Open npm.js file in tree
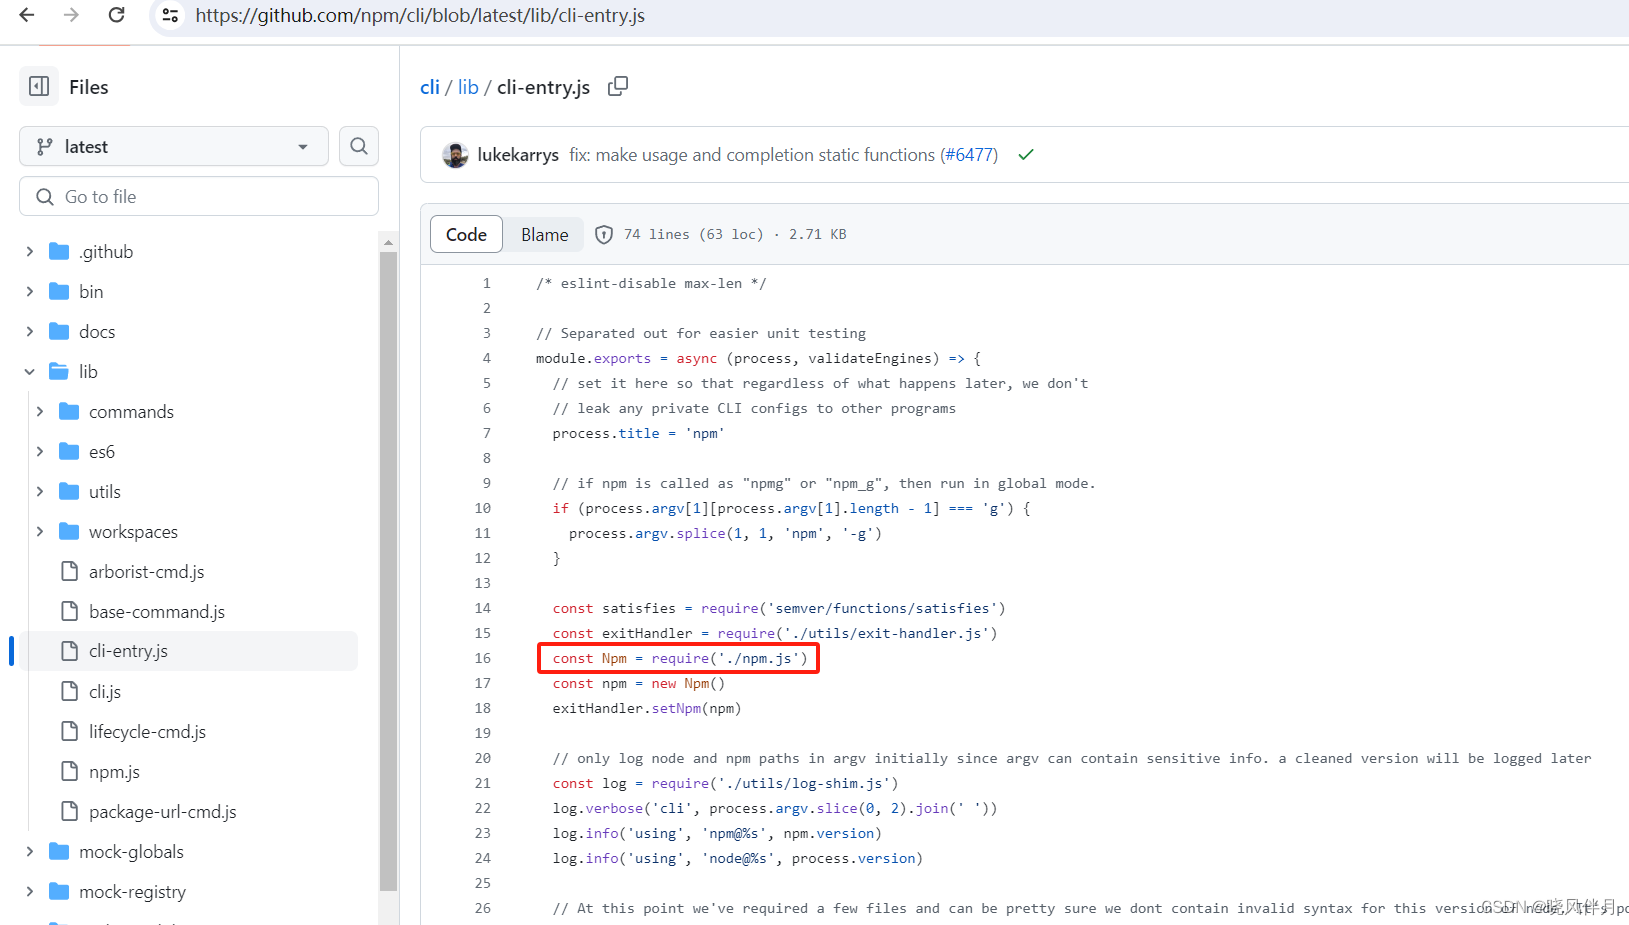This screenshot has width=1629, height=925. (114, 772)
